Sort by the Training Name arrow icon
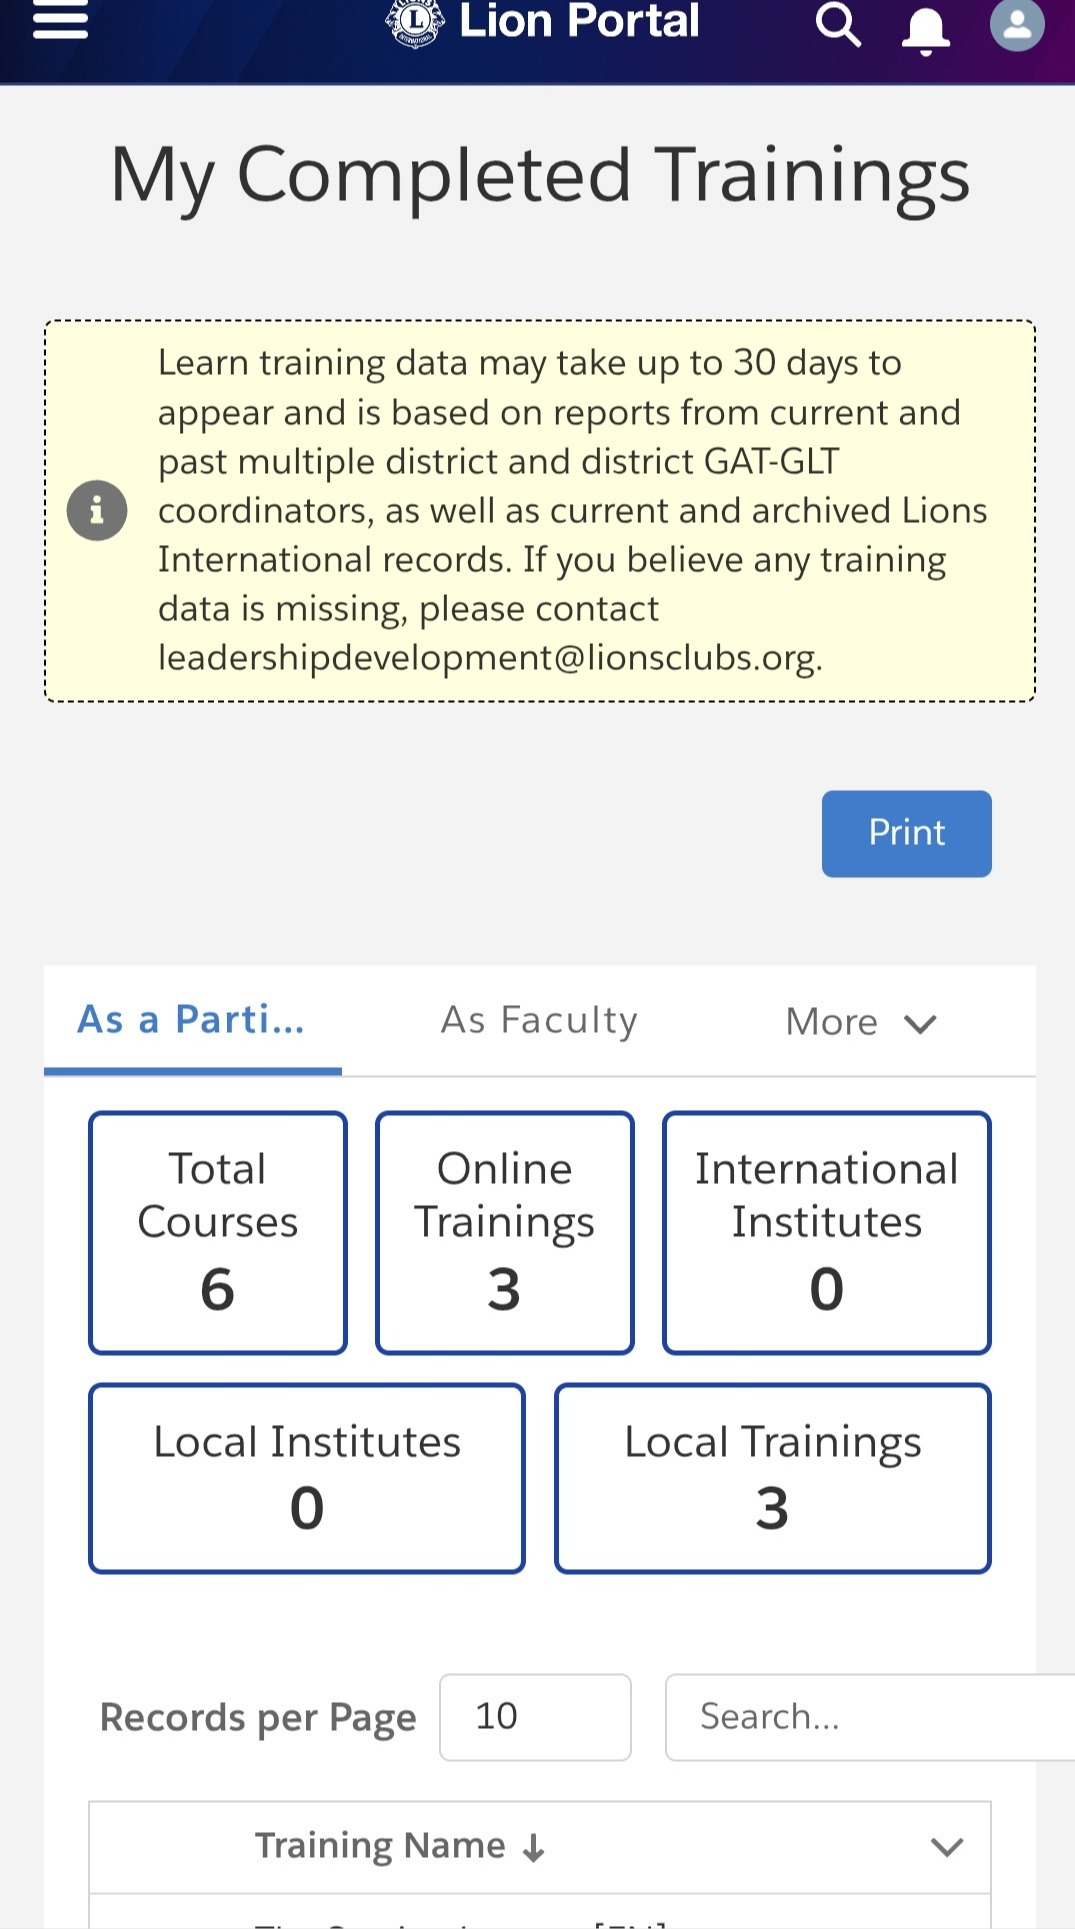This screenshot has width=1075, height=1929. pos(535,1848)
